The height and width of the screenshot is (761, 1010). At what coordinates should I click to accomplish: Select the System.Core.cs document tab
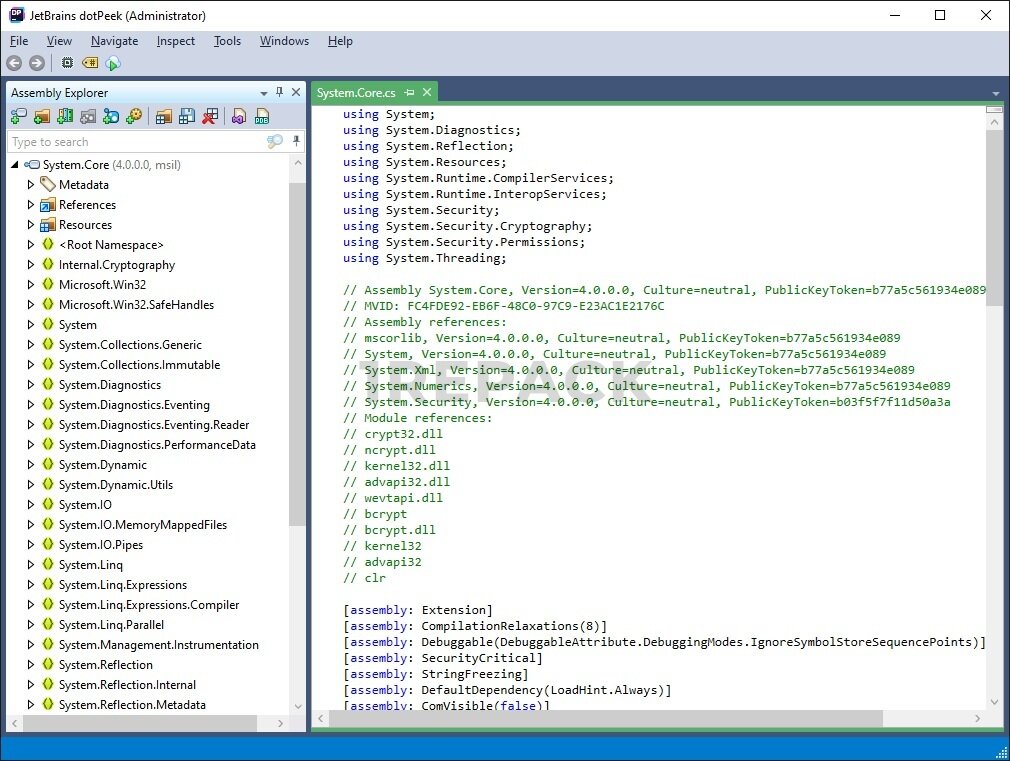356,93
